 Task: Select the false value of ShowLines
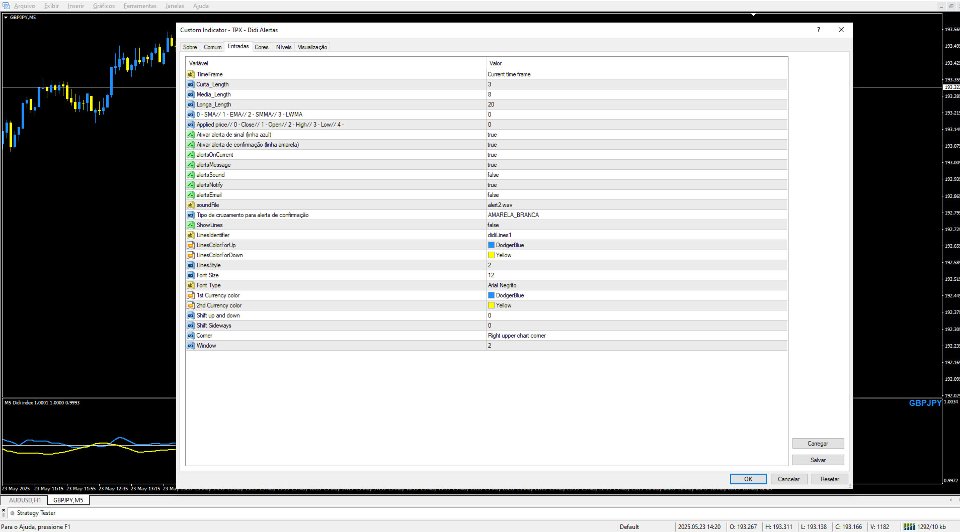tap(493, 225)
